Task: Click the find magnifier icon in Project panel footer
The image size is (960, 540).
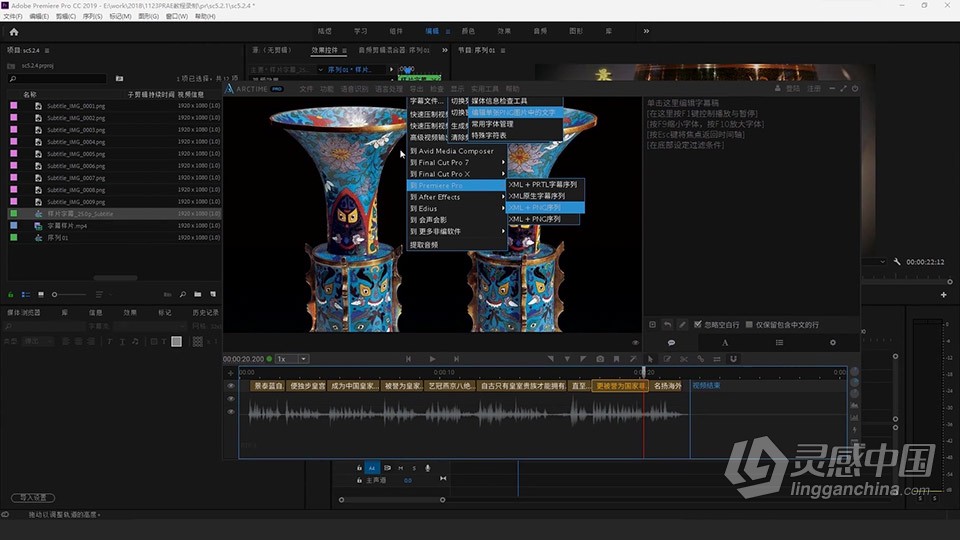Action: click(182, 294)
